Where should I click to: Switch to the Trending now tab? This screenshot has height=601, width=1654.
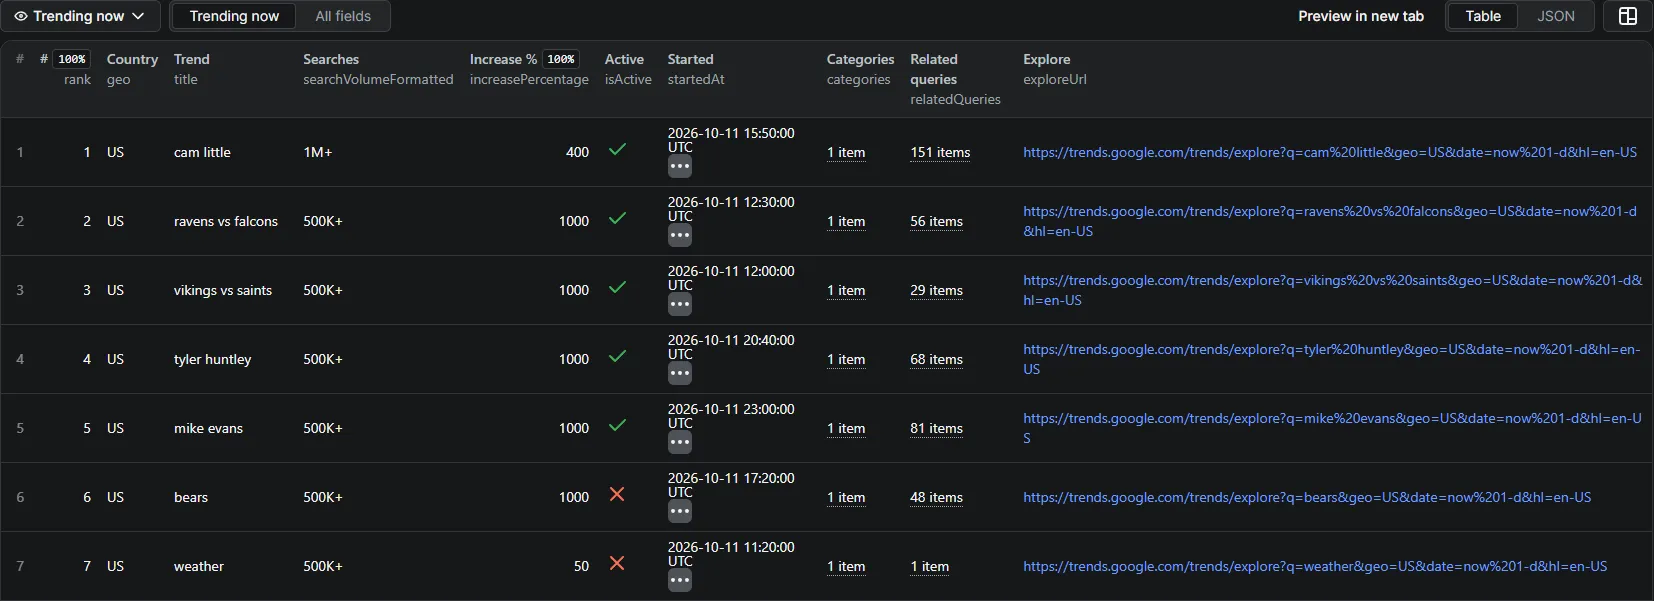coord(234,16)
